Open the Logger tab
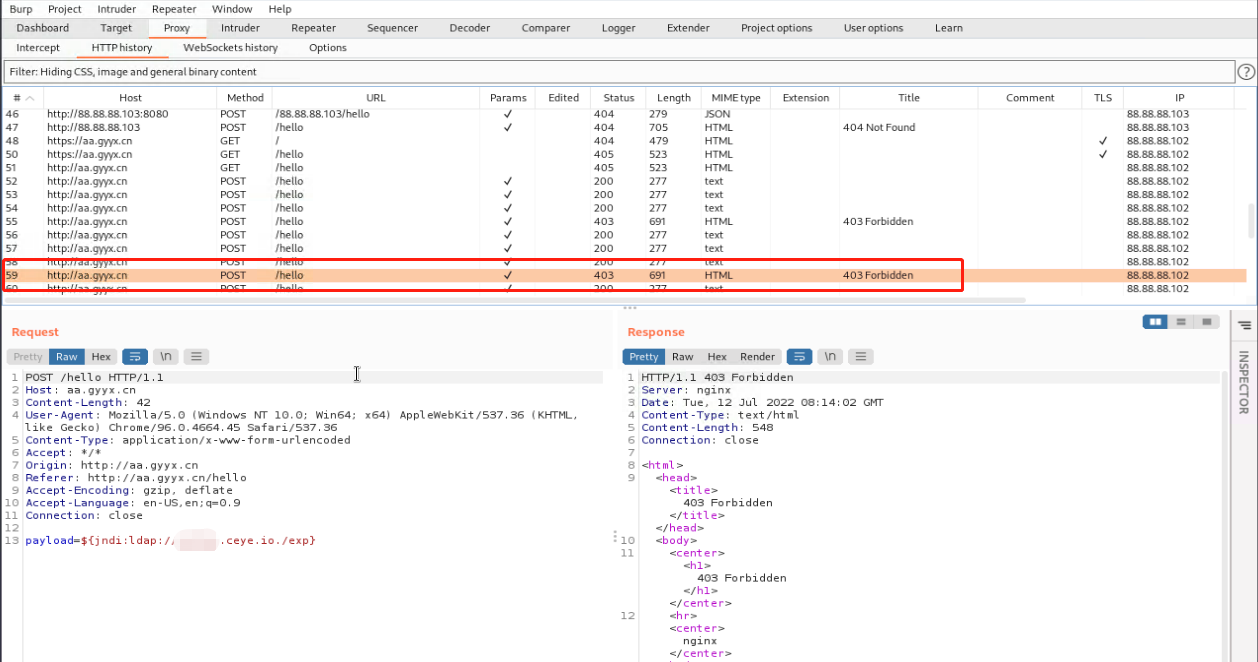This screenshot has height=662, width=1258. [x=619, y=28]
